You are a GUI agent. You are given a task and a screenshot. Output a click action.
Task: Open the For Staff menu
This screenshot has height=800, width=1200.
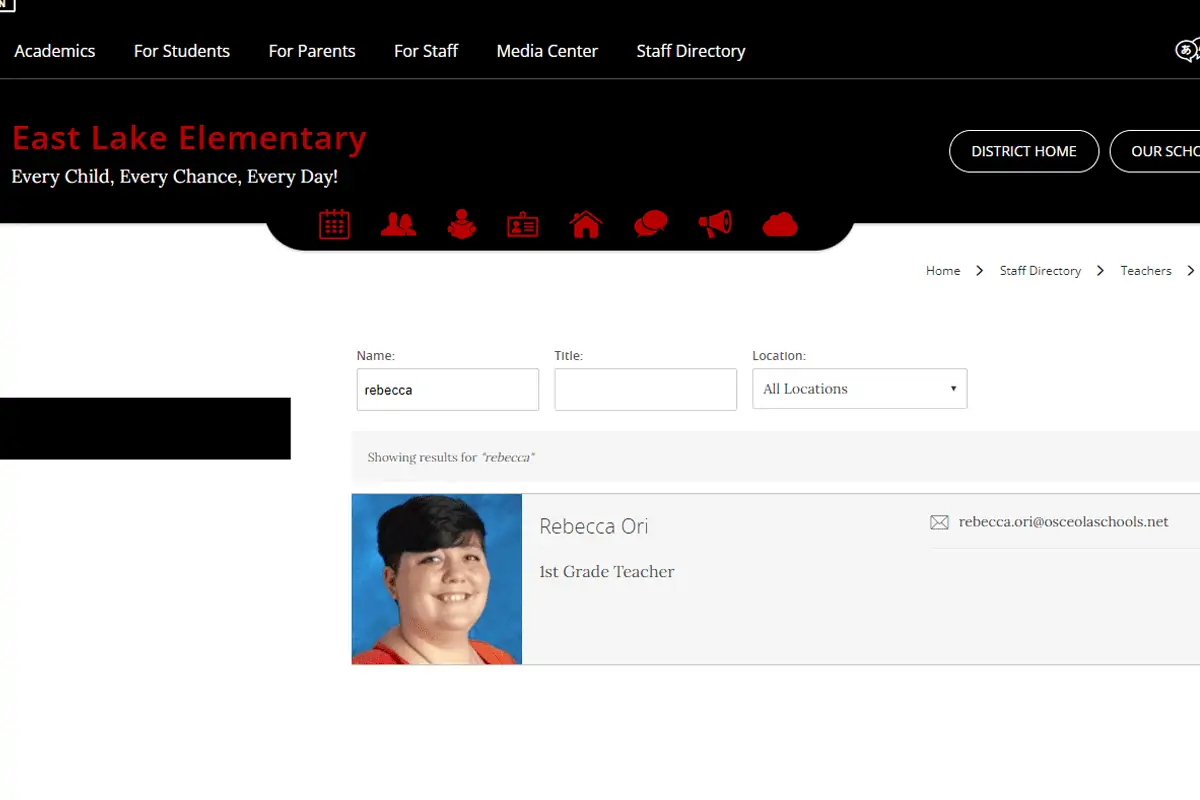click(x=426, y=51)
